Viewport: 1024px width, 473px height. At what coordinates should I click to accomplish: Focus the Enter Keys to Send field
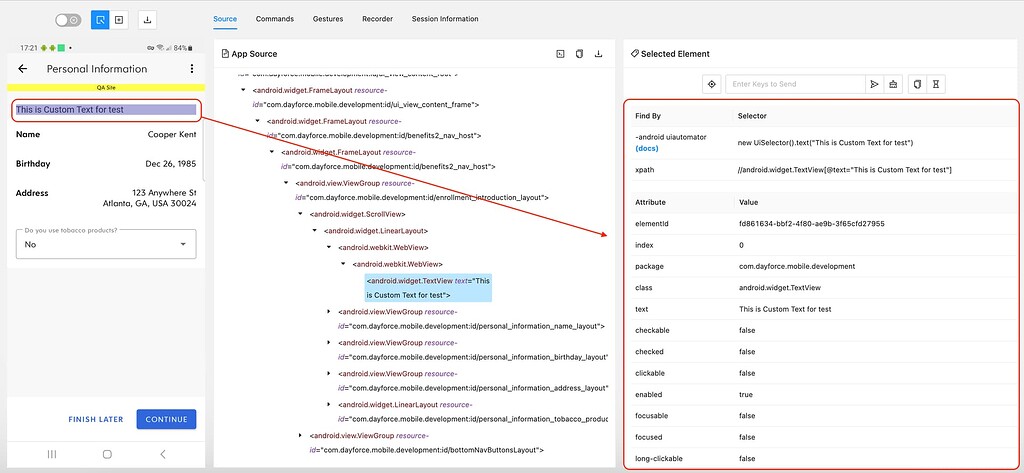[x=795, y=84]
